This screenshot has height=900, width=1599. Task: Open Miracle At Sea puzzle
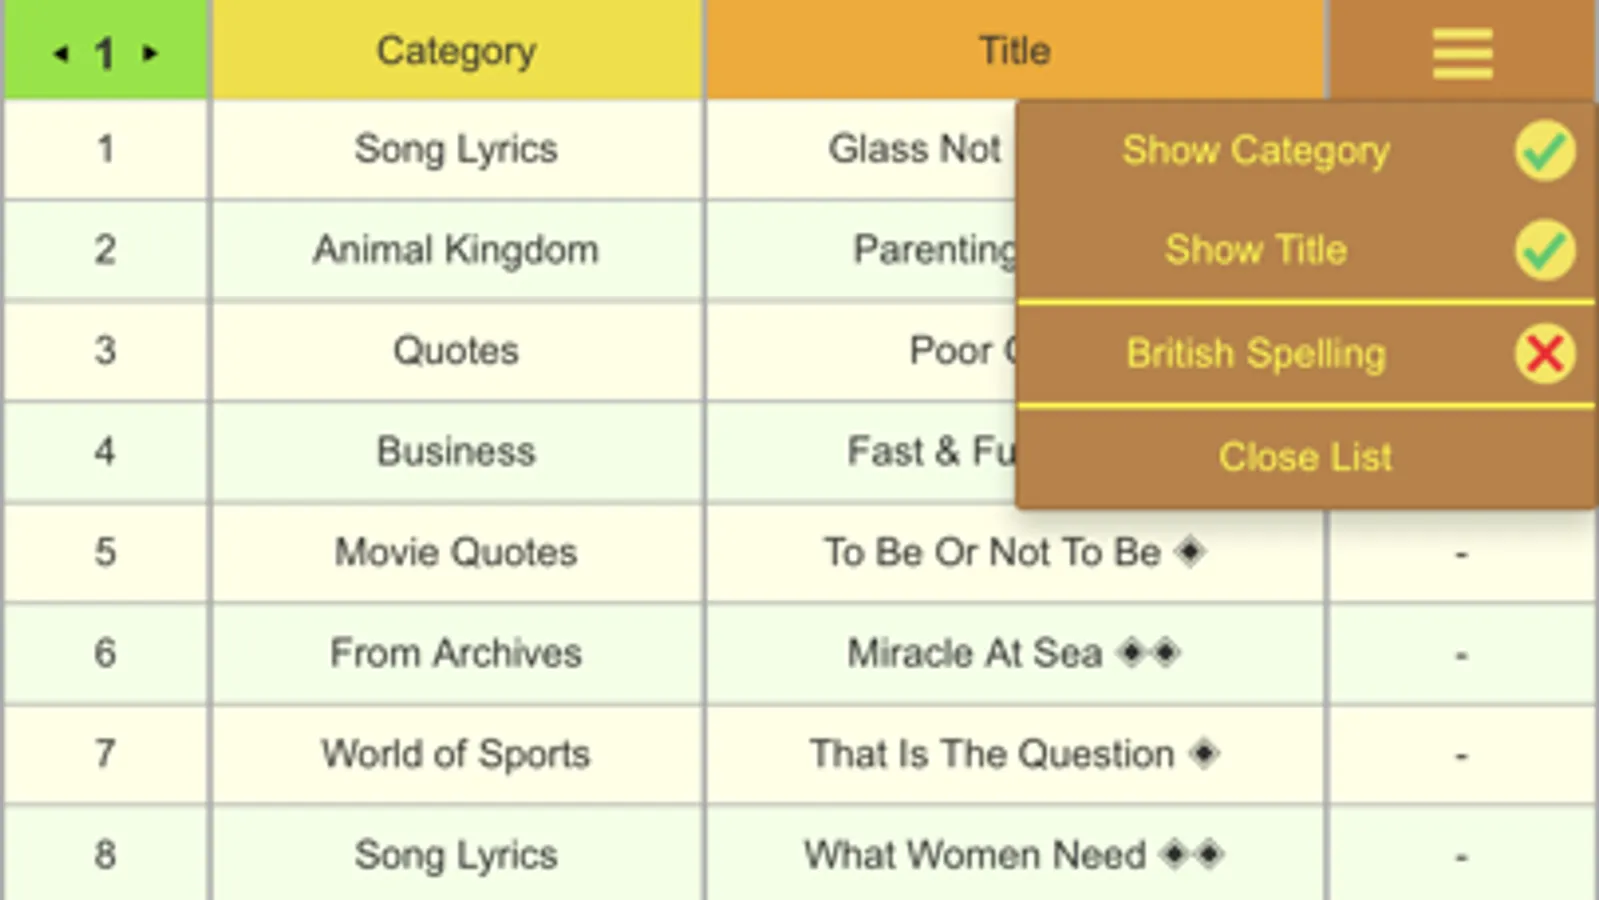click(975, 653)
